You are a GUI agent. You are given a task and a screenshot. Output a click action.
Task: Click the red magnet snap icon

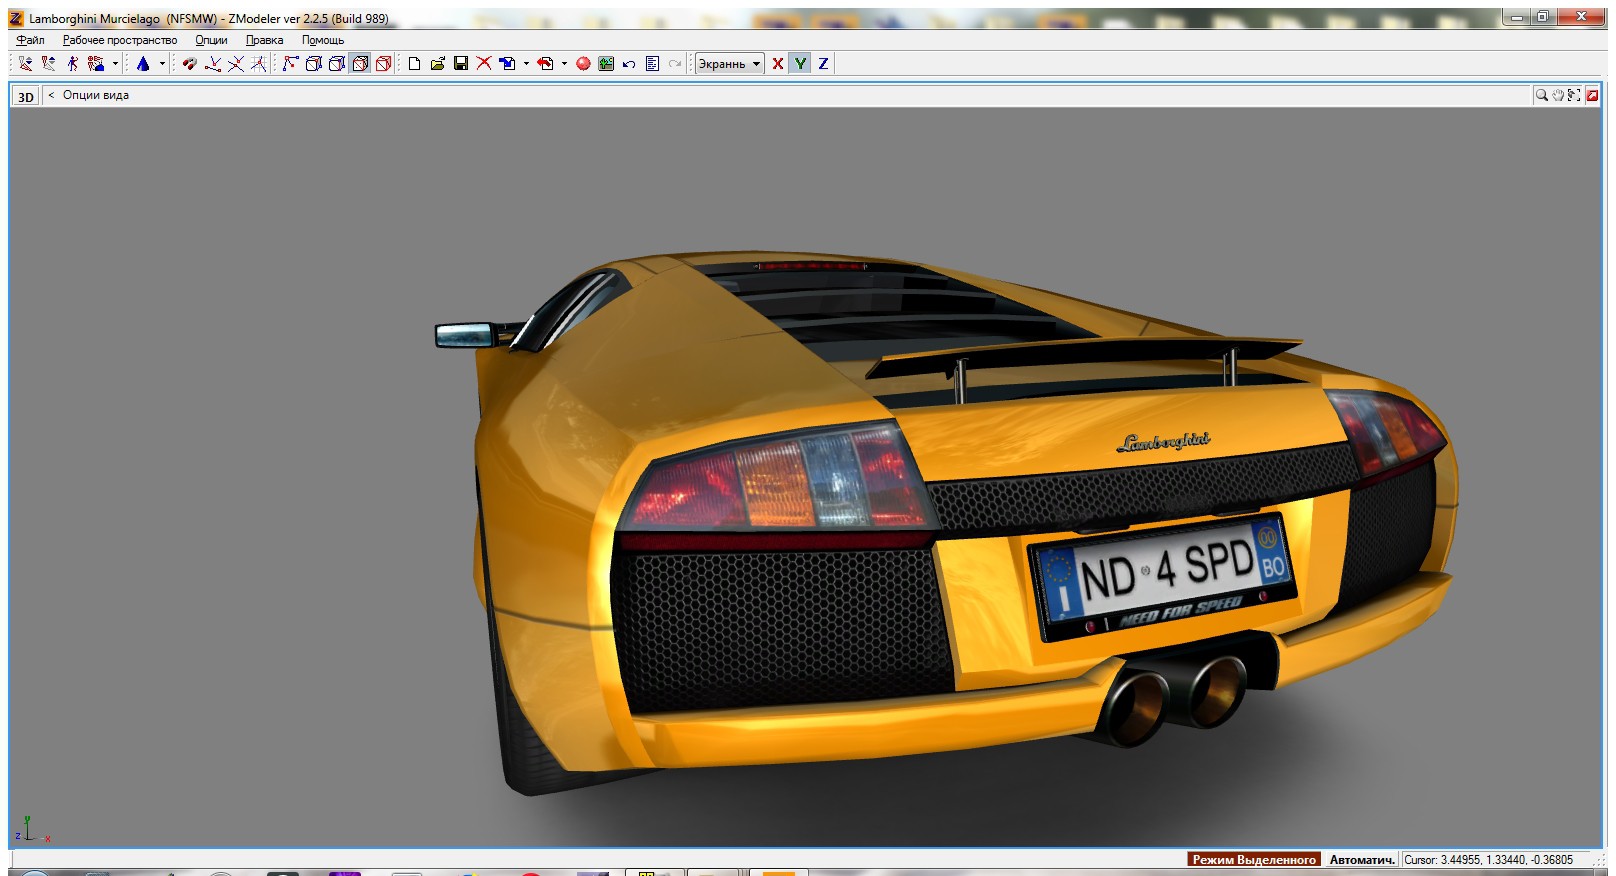pos(189,63)
